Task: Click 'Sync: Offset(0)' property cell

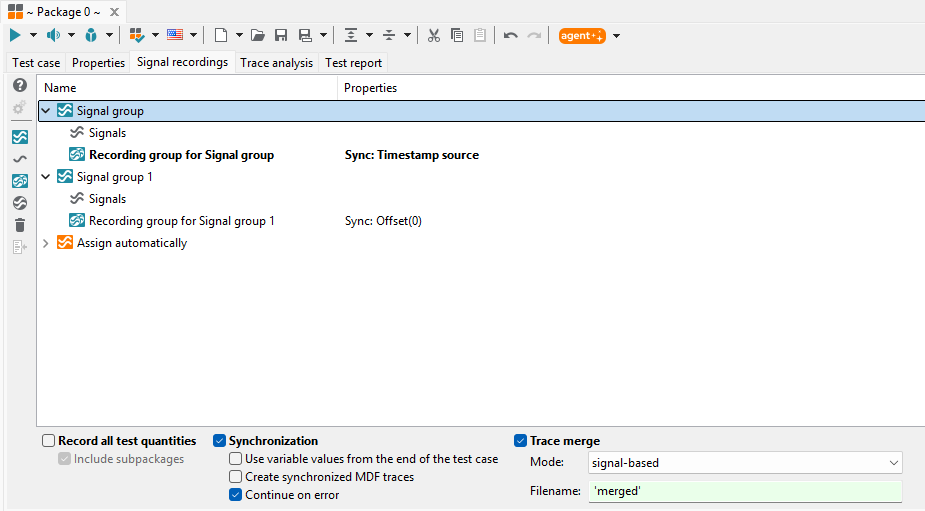Action: coord(383,221)
